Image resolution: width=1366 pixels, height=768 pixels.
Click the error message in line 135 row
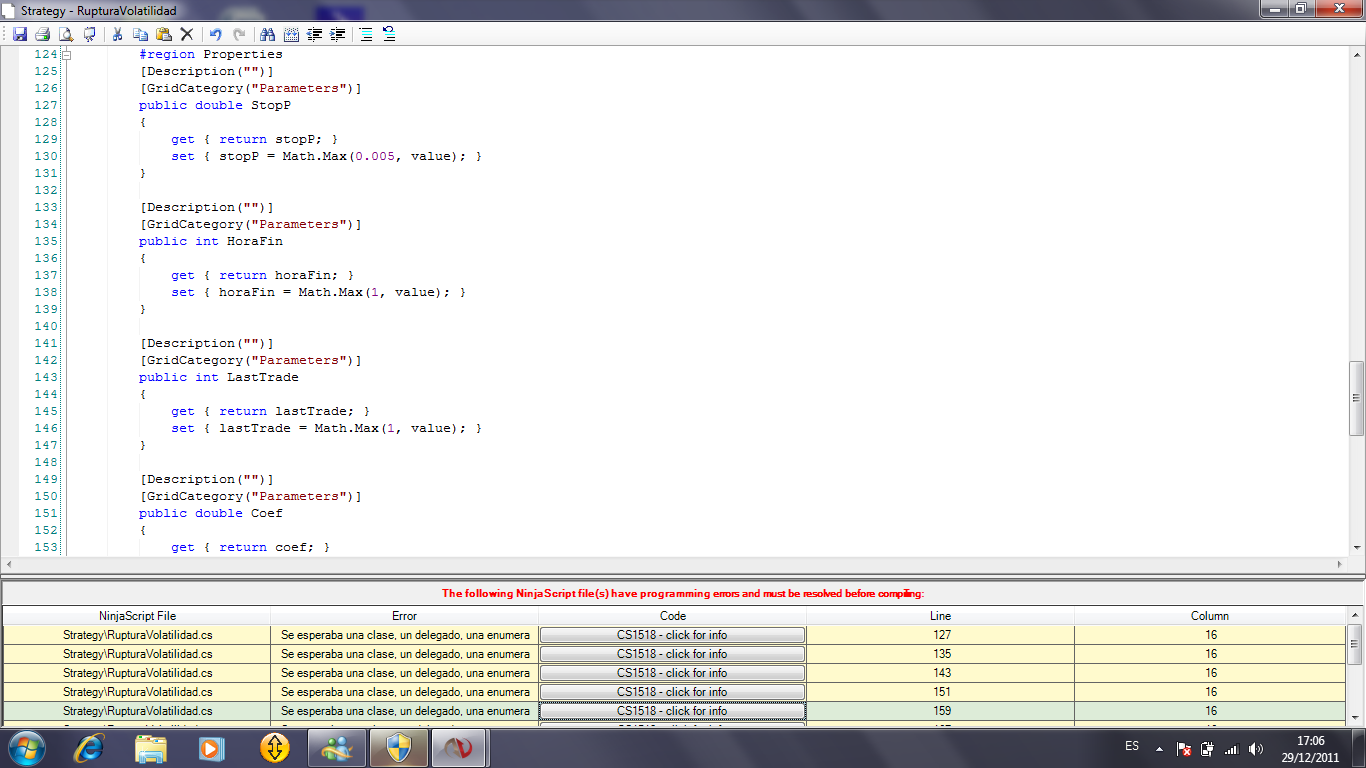click(405, 654)
